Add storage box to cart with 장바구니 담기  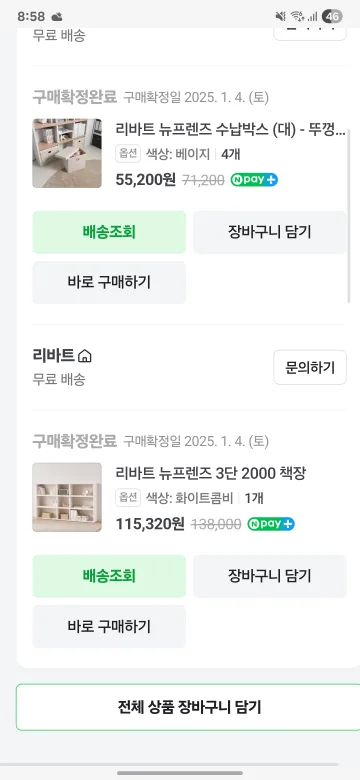point(270,232)
